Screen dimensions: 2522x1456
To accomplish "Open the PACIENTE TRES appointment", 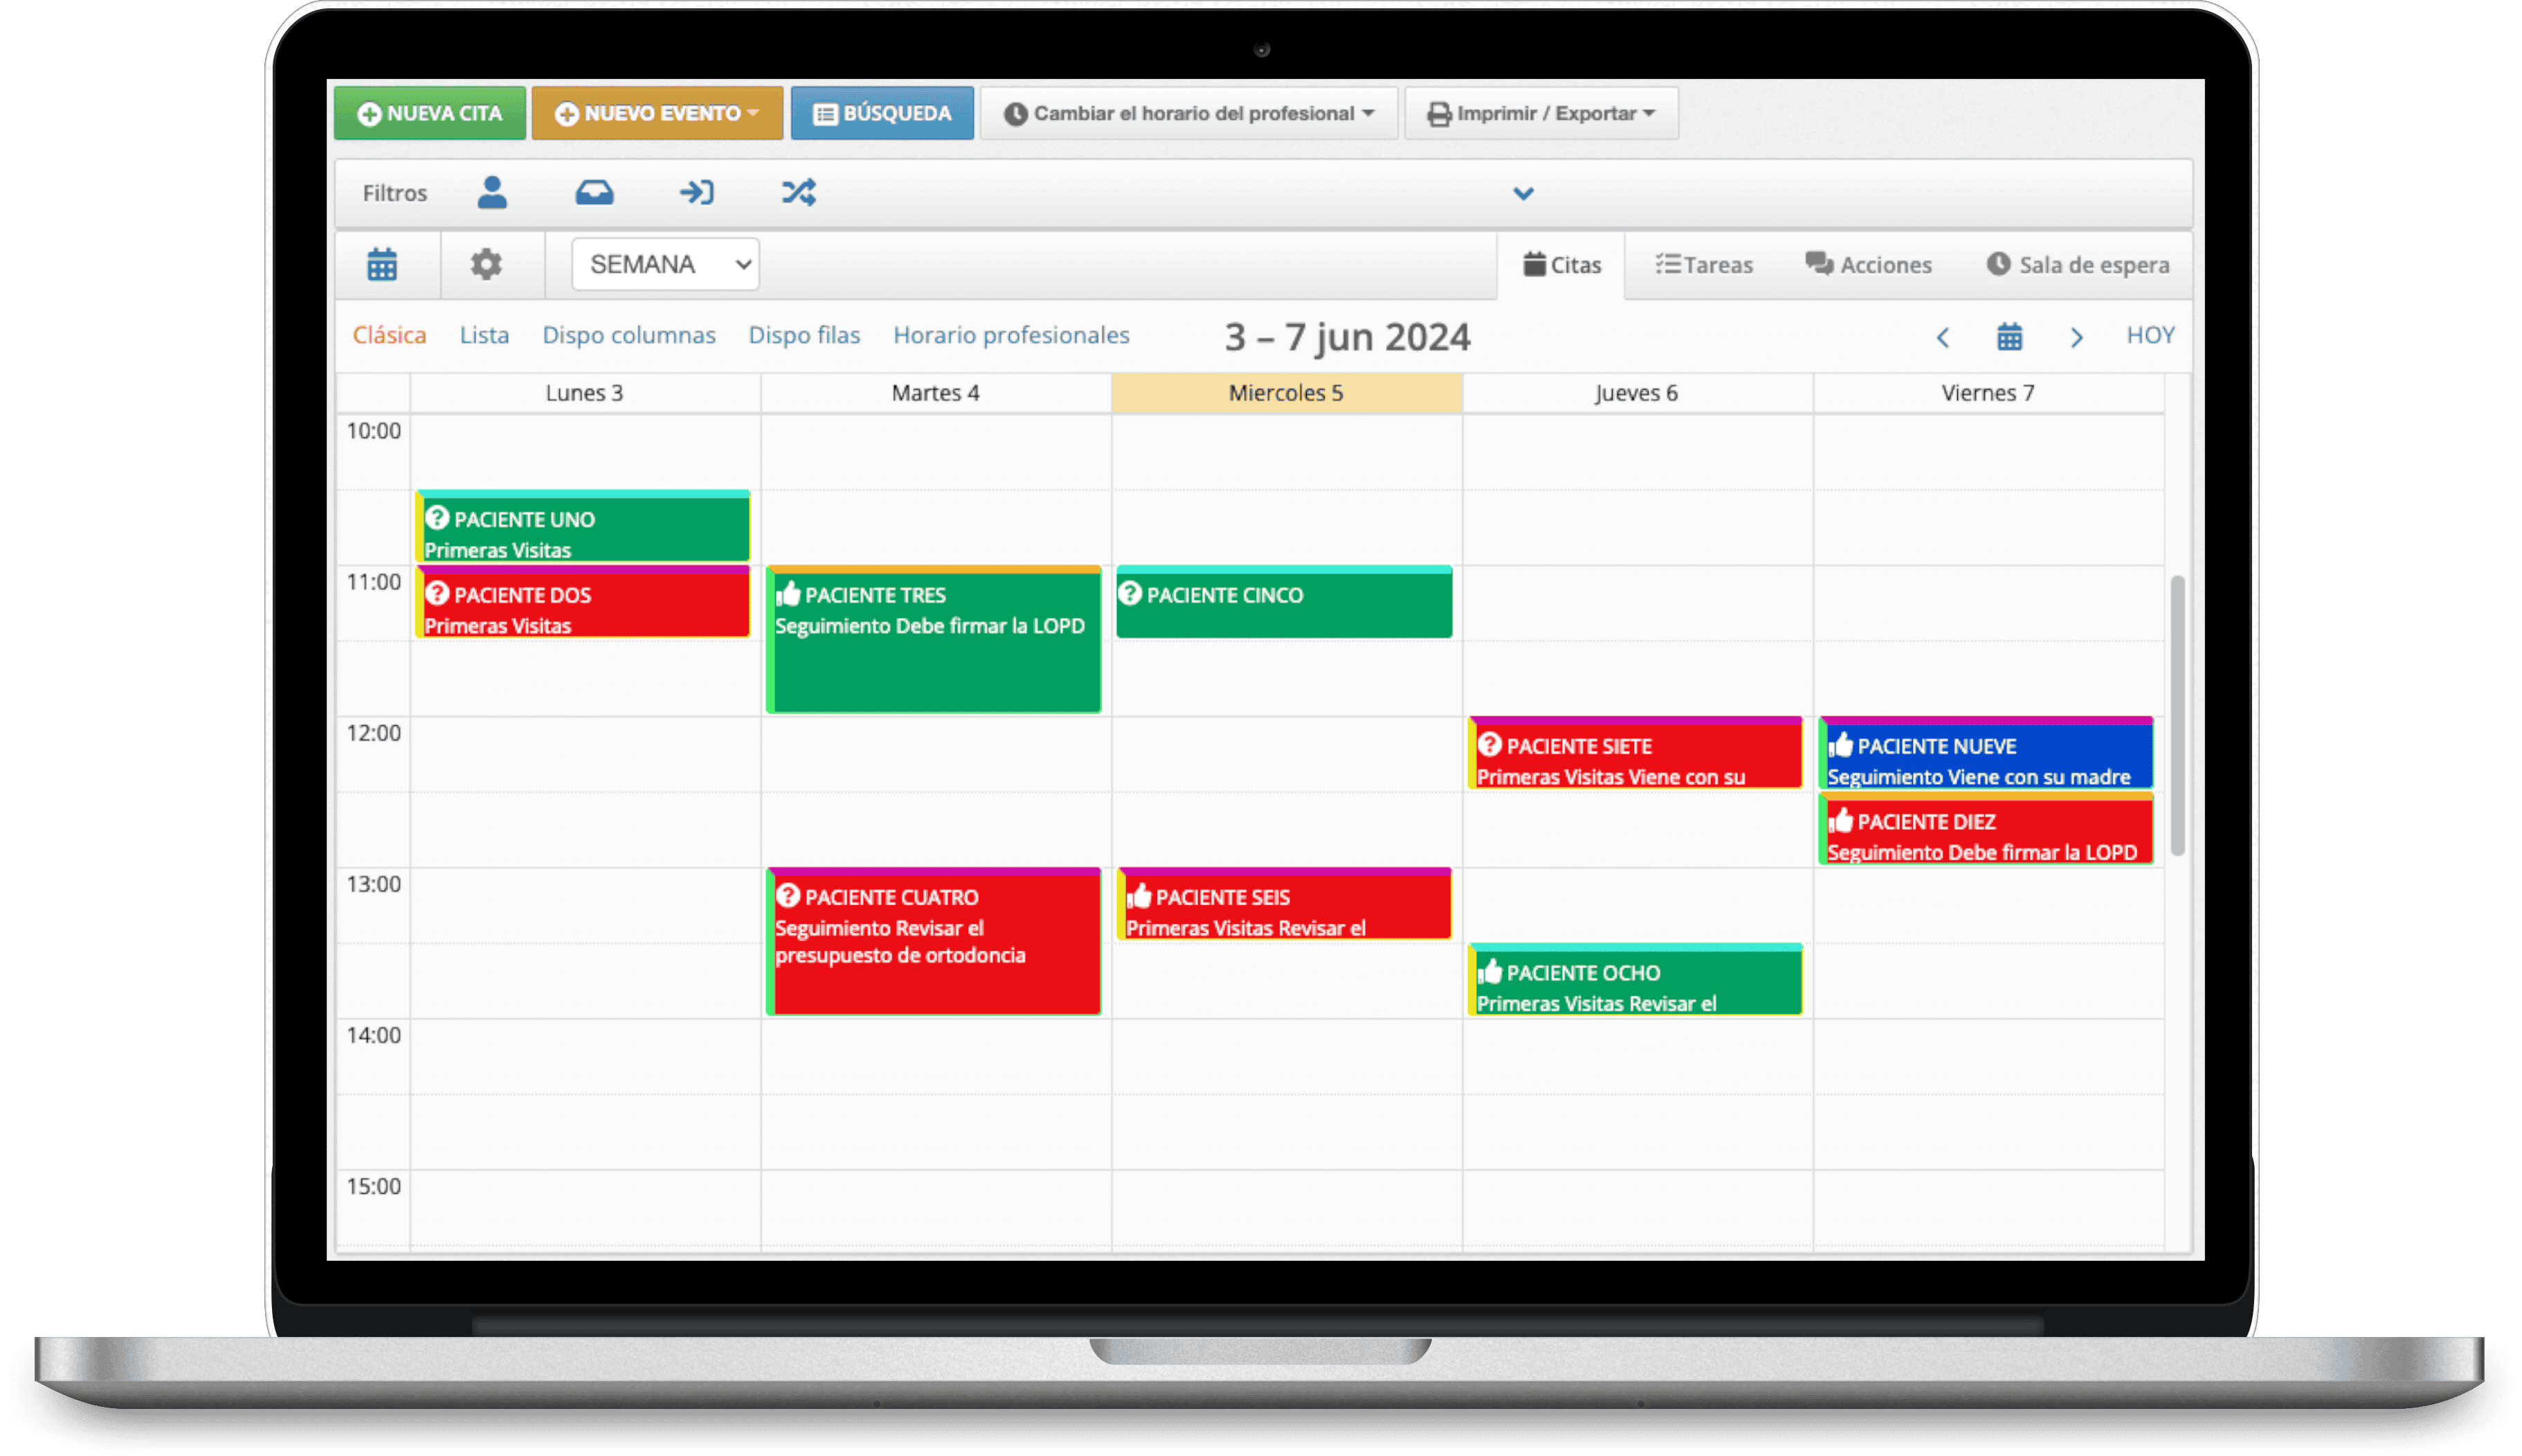I will pos(934,640).
